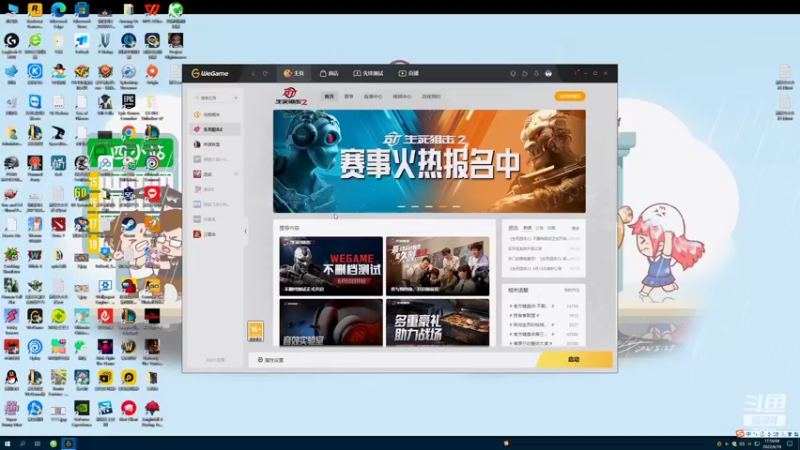The height and width of the screenshot is (450, 800).
Task: Expand the red-icon game group arrow in sidebar
Action: point(236,174)
